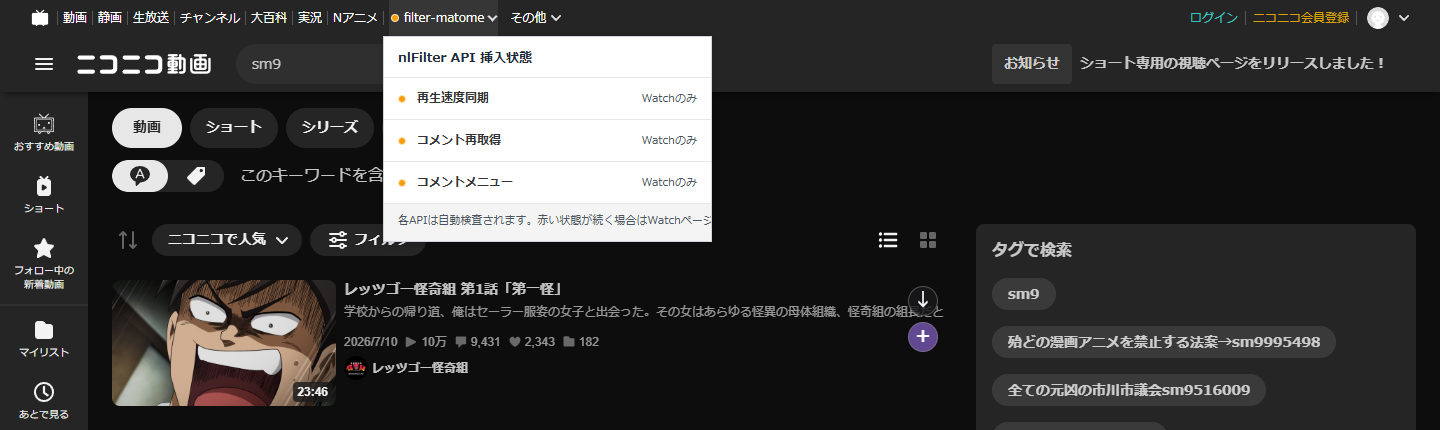Viewport: 1440px width, 430px height.
Task: Click the レッツゴー怪奇組 channel name
Action: pos(420,368)
